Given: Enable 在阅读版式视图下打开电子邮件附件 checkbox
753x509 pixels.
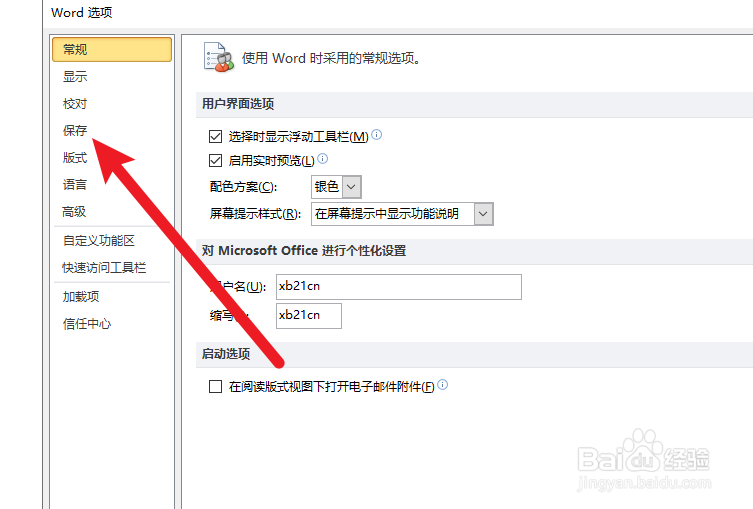Looking at the screenshot, I should 215,387.
